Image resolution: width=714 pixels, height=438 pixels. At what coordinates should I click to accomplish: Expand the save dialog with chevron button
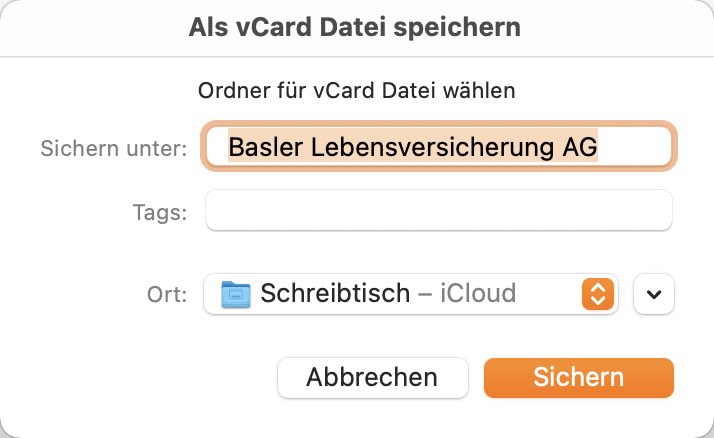tap(653, 294)
